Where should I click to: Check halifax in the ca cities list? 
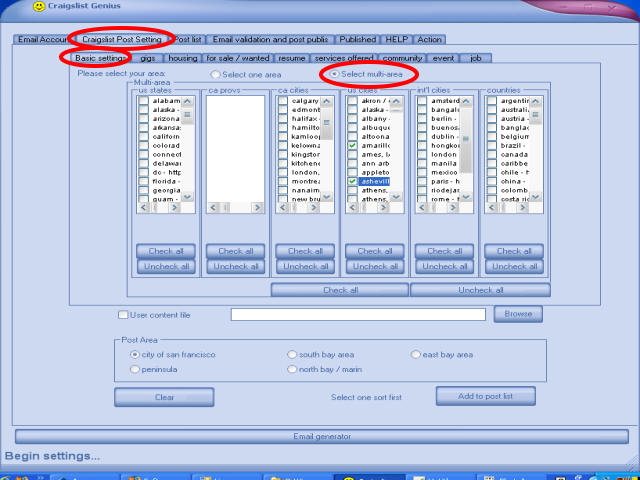283,119
